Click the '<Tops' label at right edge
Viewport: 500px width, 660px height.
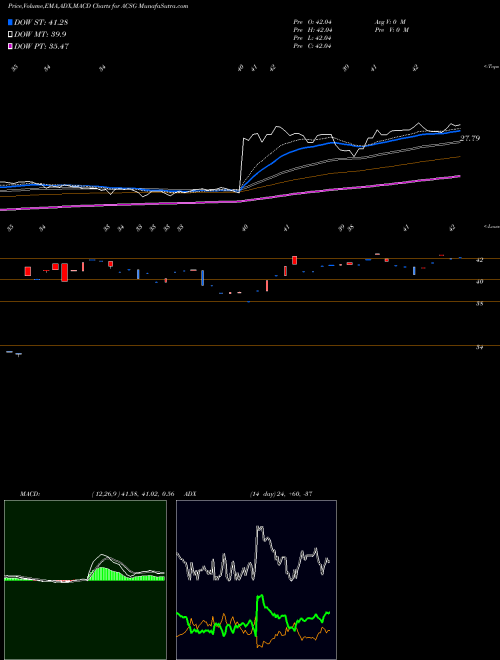point(491,67)
